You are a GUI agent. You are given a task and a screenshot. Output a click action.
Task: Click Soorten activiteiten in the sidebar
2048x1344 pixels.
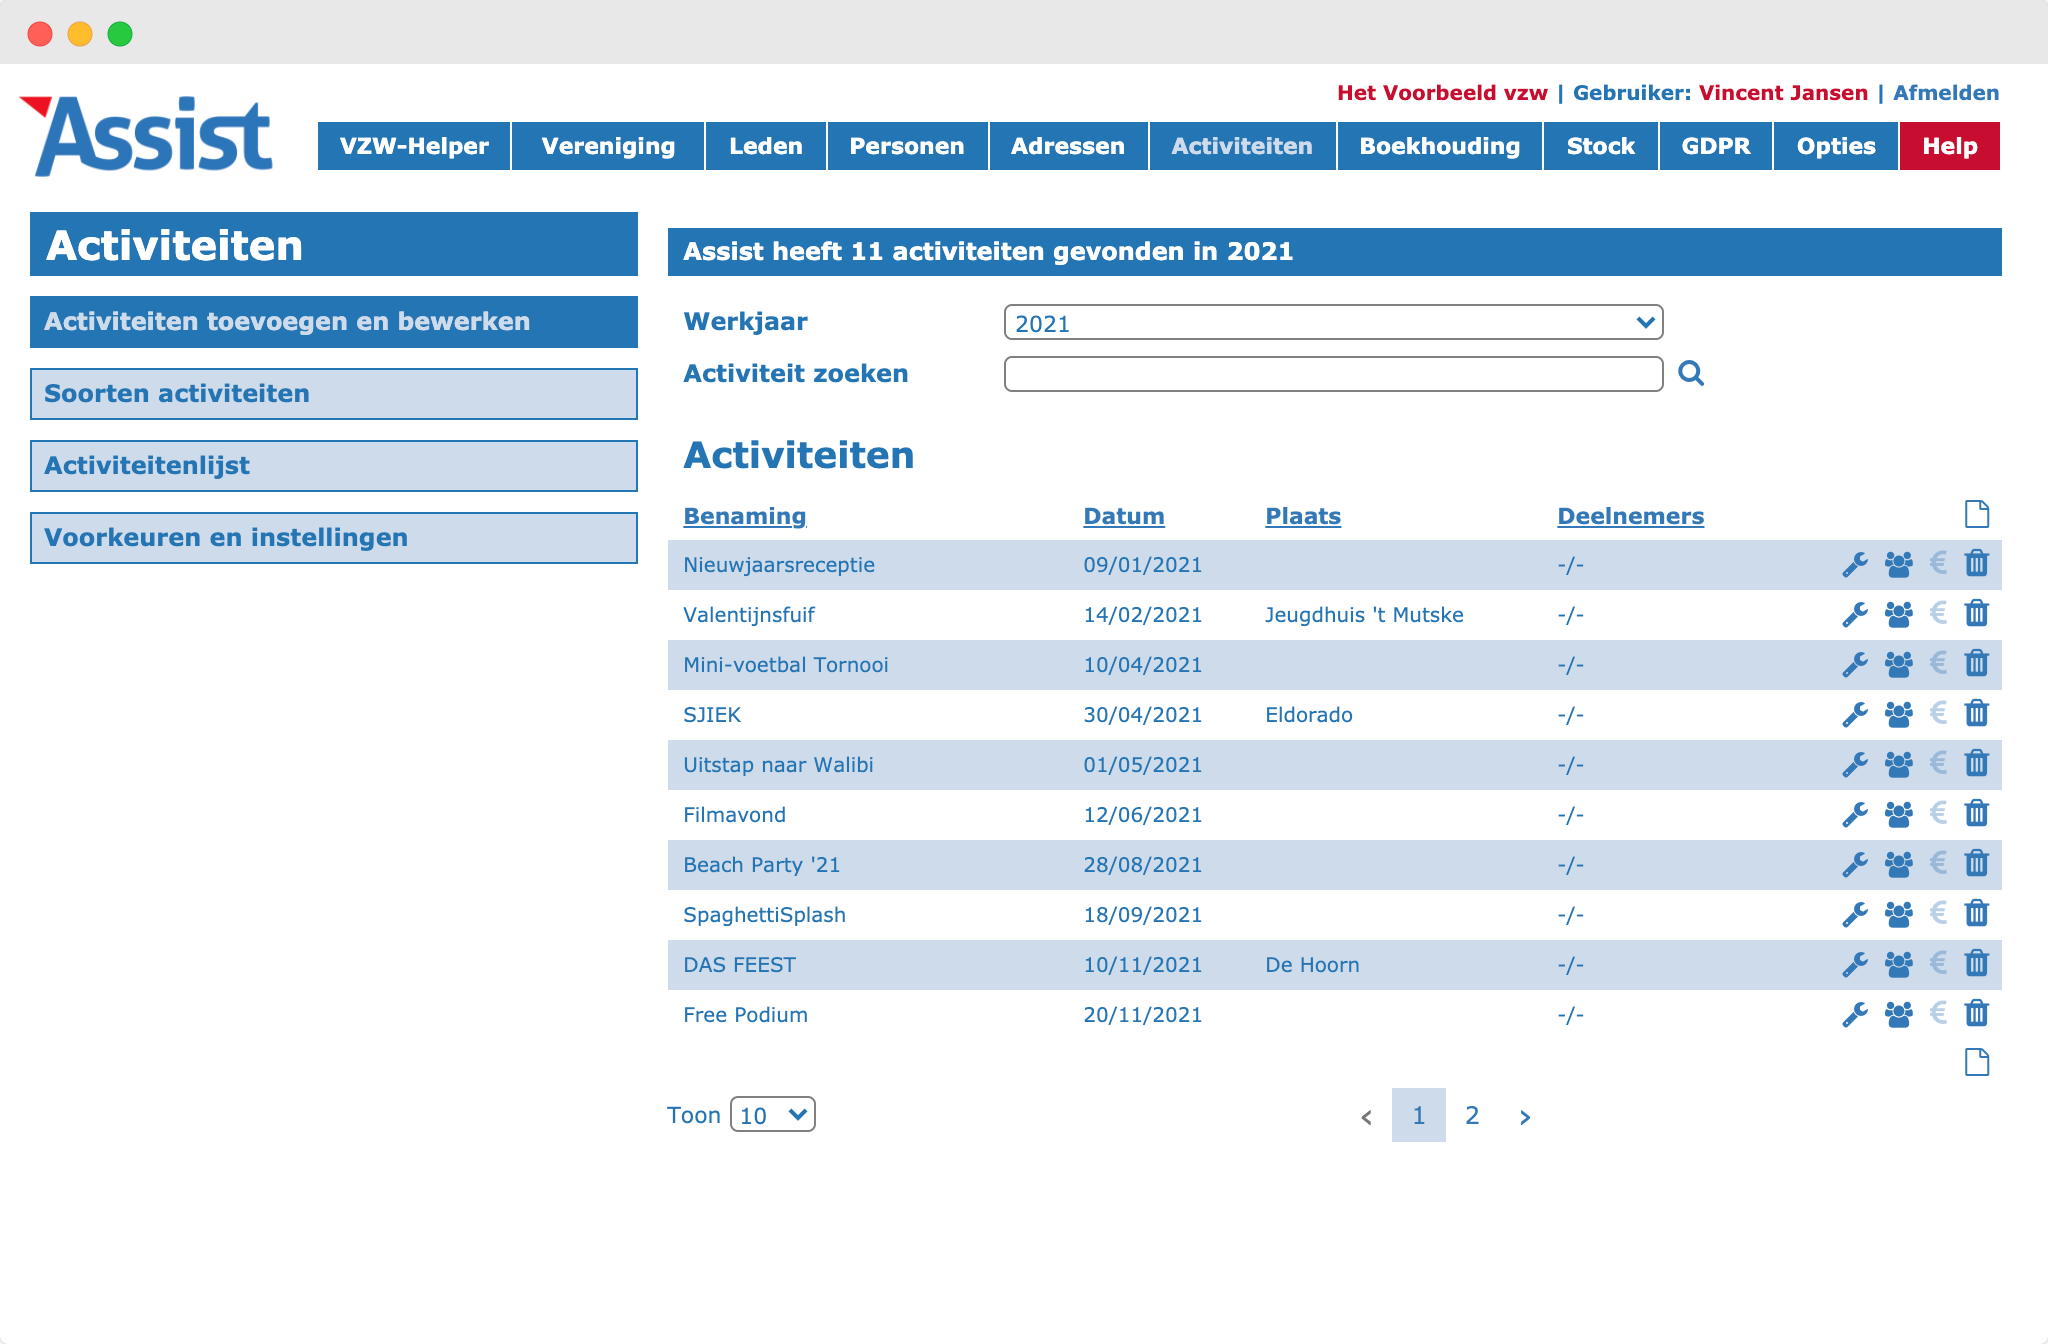pos(334,394)
